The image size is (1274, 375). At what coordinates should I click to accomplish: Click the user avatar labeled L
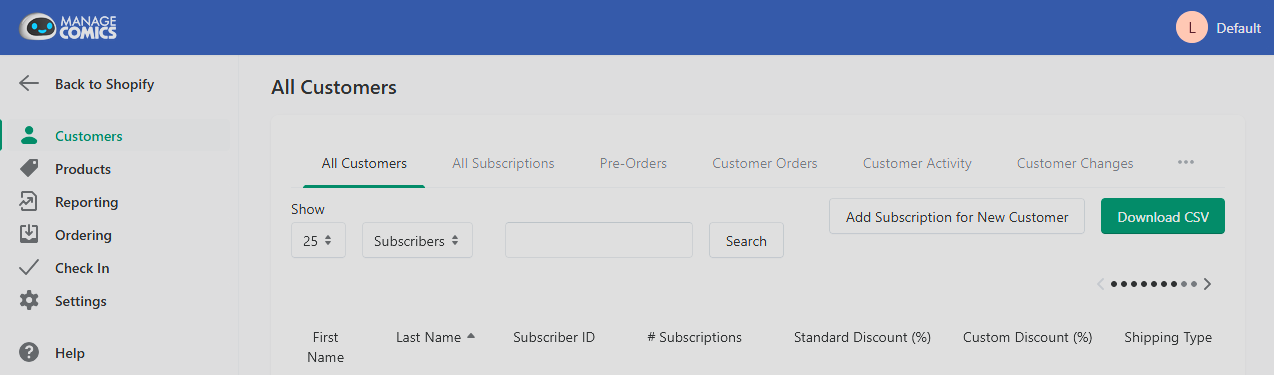(x=1192, y=27)
